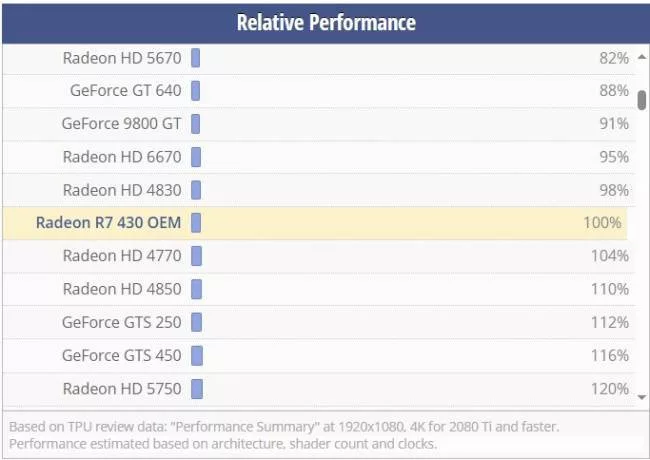Click the 100% value for Radeon R7 430 OEM

tap(602, 223)
